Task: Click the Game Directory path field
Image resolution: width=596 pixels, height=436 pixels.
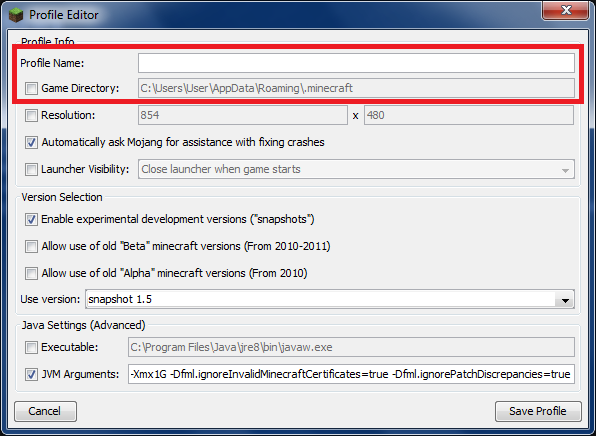Action: tap(356, 88)
